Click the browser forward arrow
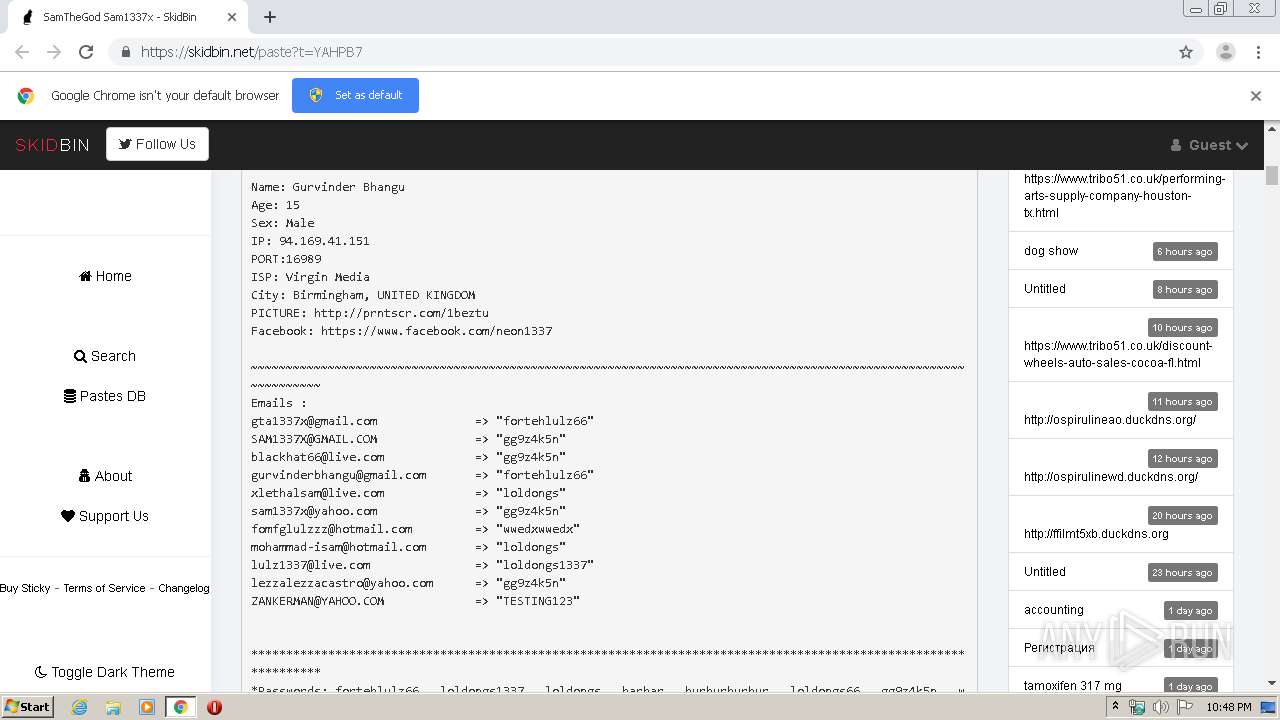 (54, 52)
